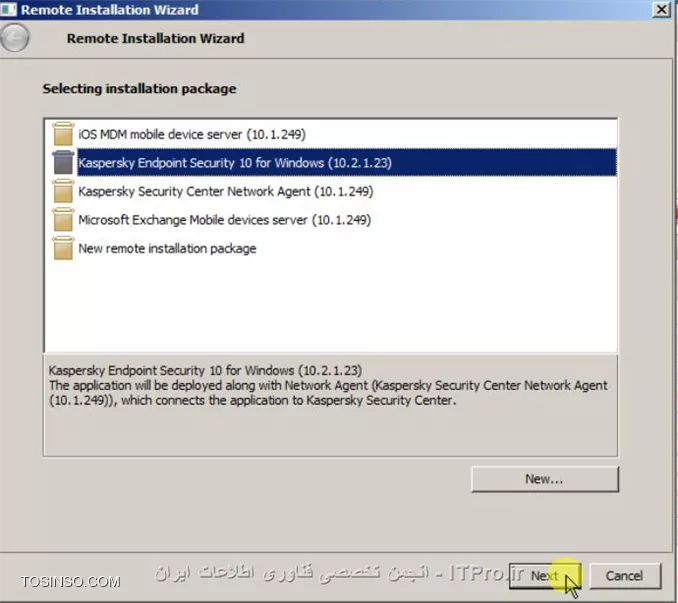Viewport: 678px width, 603px height.
Task: Click the Microsoft Exchange Mobile devices server icon
Action: point(63,219)
